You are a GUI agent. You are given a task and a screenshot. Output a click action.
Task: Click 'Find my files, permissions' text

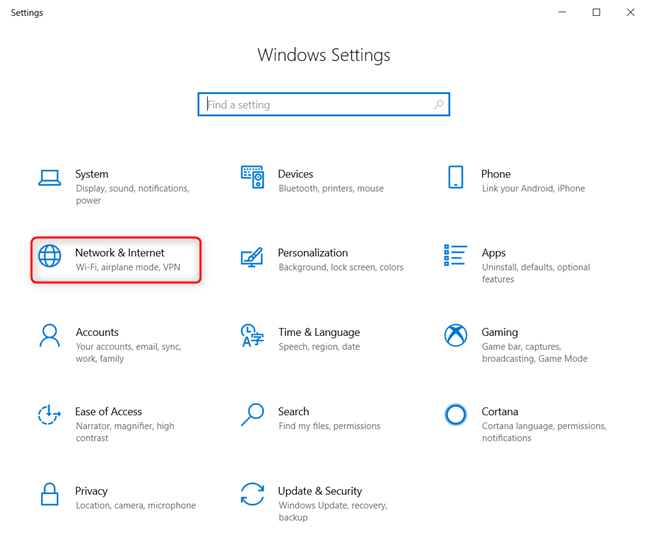point(329,426)
